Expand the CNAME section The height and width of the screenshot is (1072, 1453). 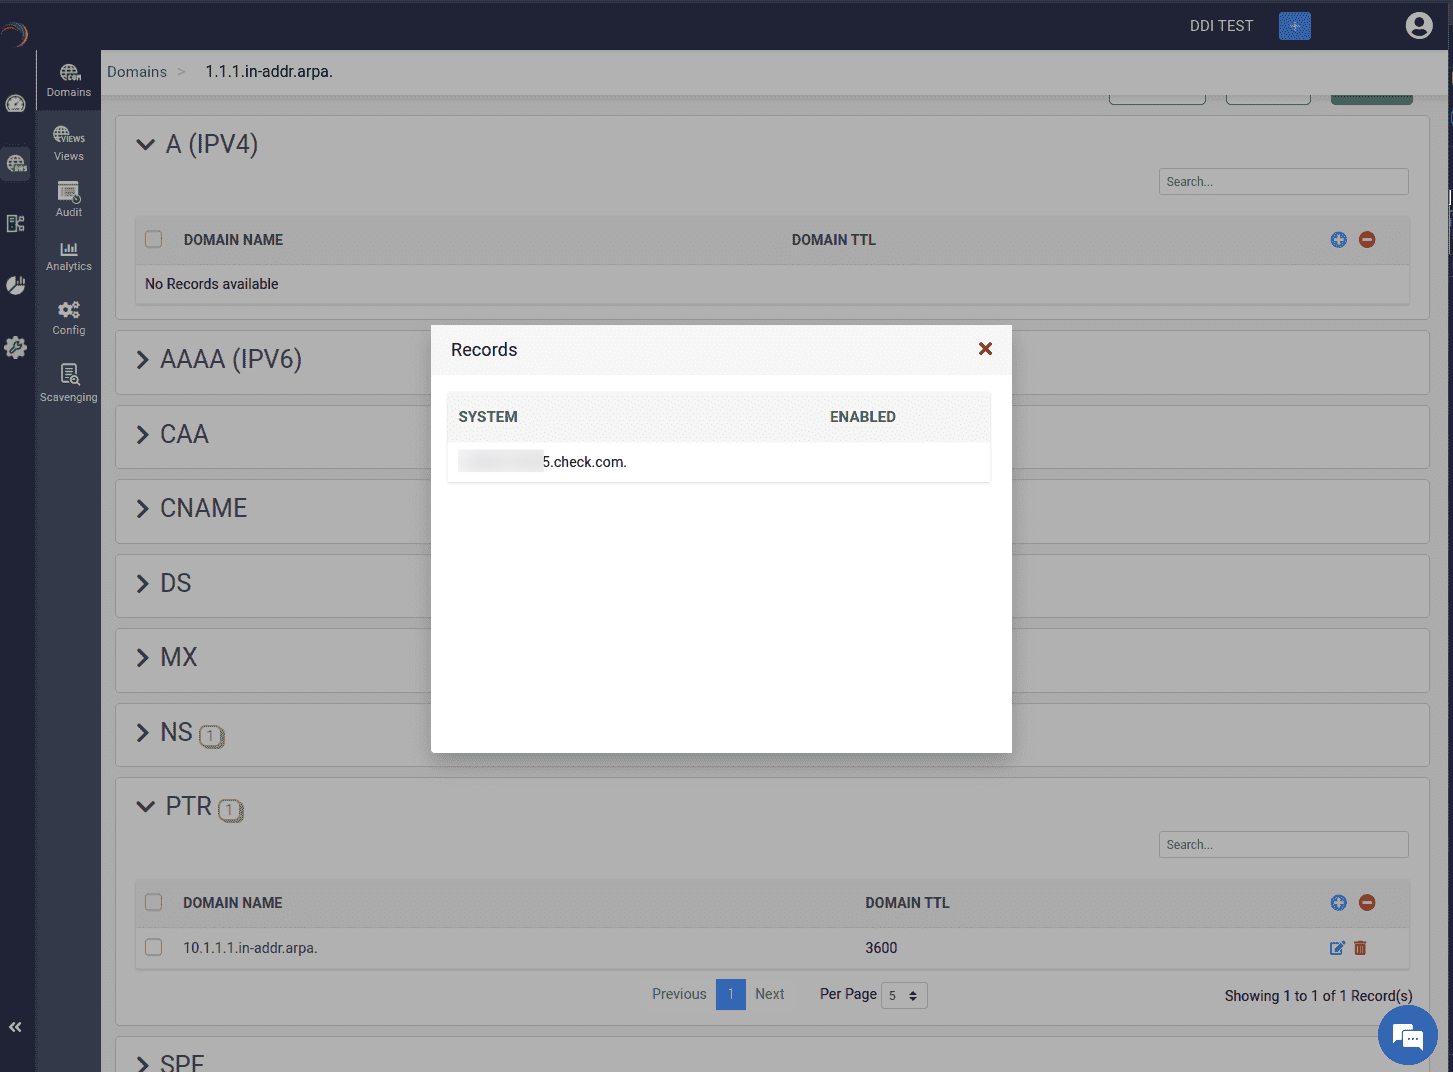click(x=142, y=509)
